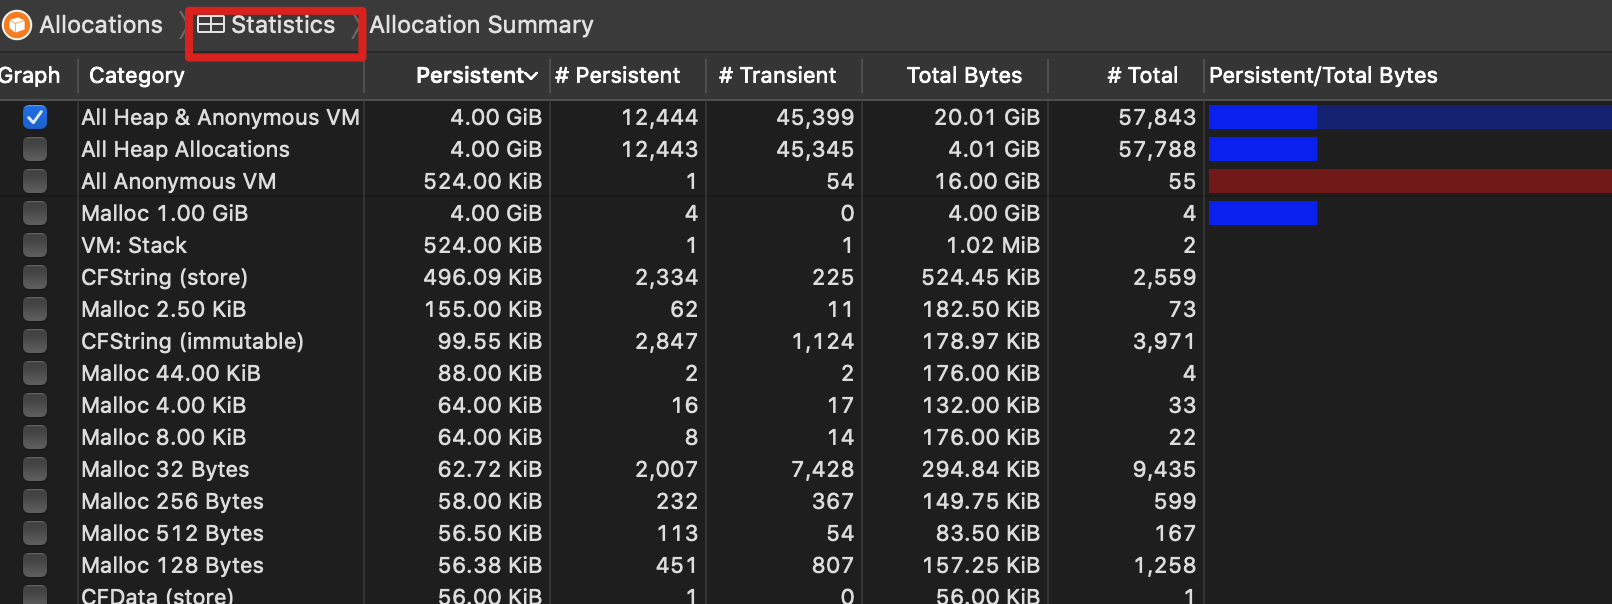Image resolution: width=1612 pixels, height=604 pixels.
Task: Click the orange Allocations instrument icon
Action: point(17,25)
